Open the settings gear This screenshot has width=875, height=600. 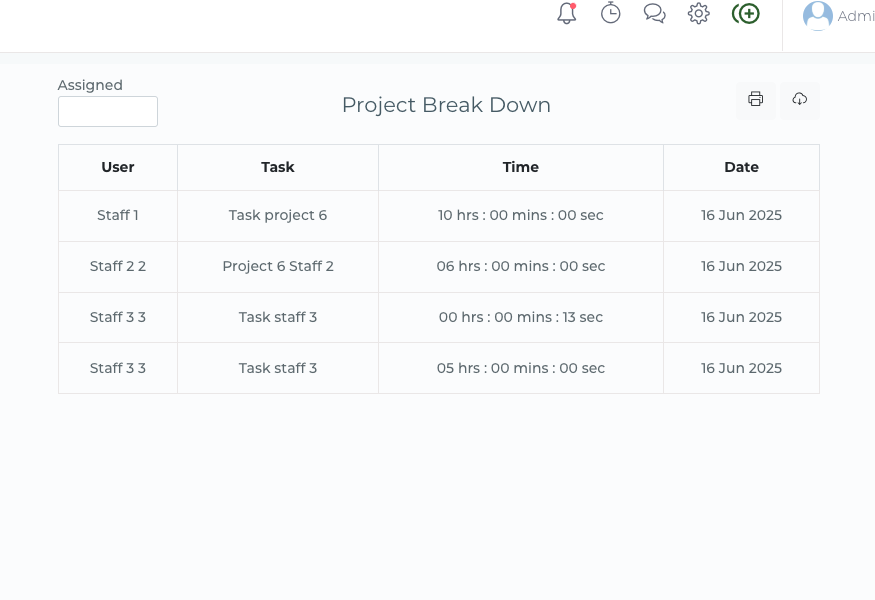(699, 14)
